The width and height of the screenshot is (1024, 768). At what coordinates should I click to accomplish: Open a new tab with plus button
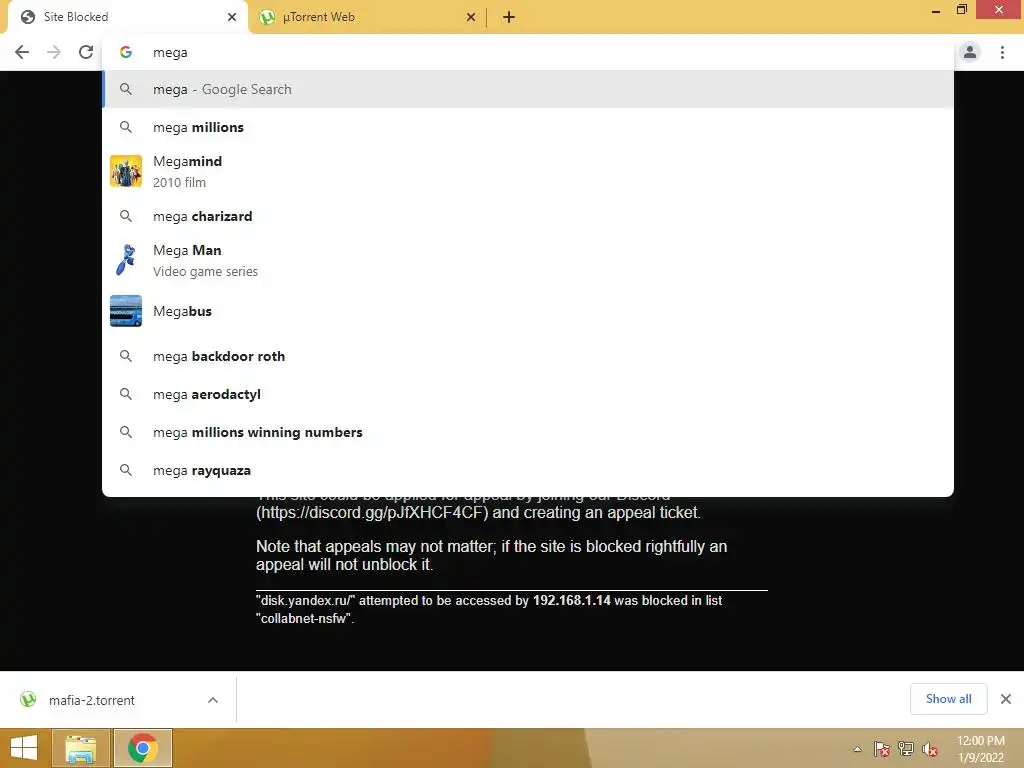(x=509, y=17)
